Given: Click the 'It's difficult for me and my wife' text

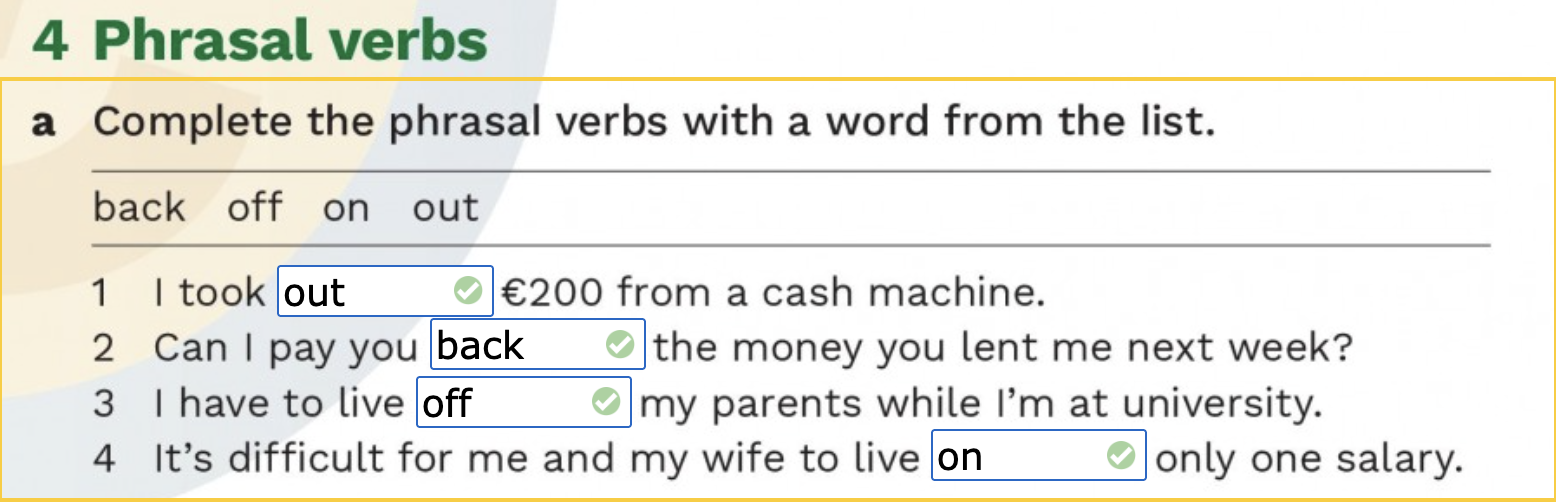Looking at the screenshot, I should (x=535, y=458).
